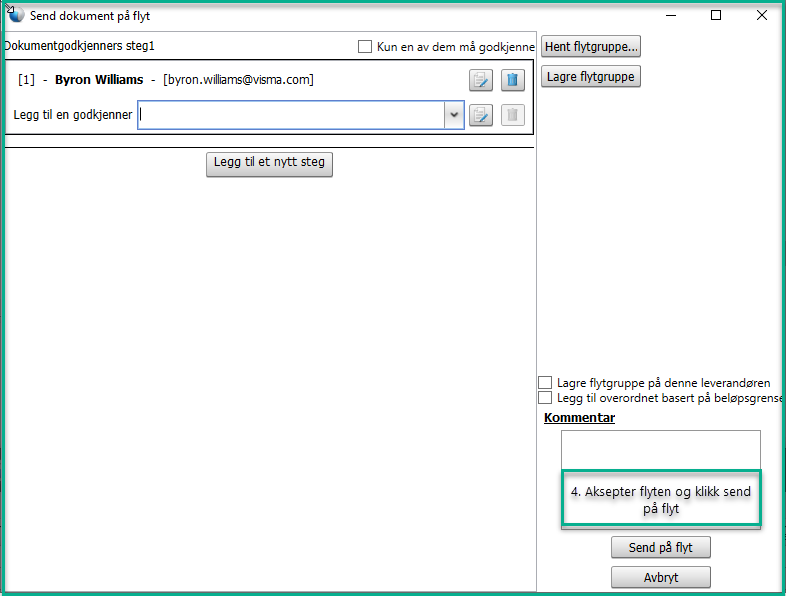The width and height of the screenshot is (786, 596).
Task: Maximize the Send dokument på flyt window
Action: pos(716,15)
